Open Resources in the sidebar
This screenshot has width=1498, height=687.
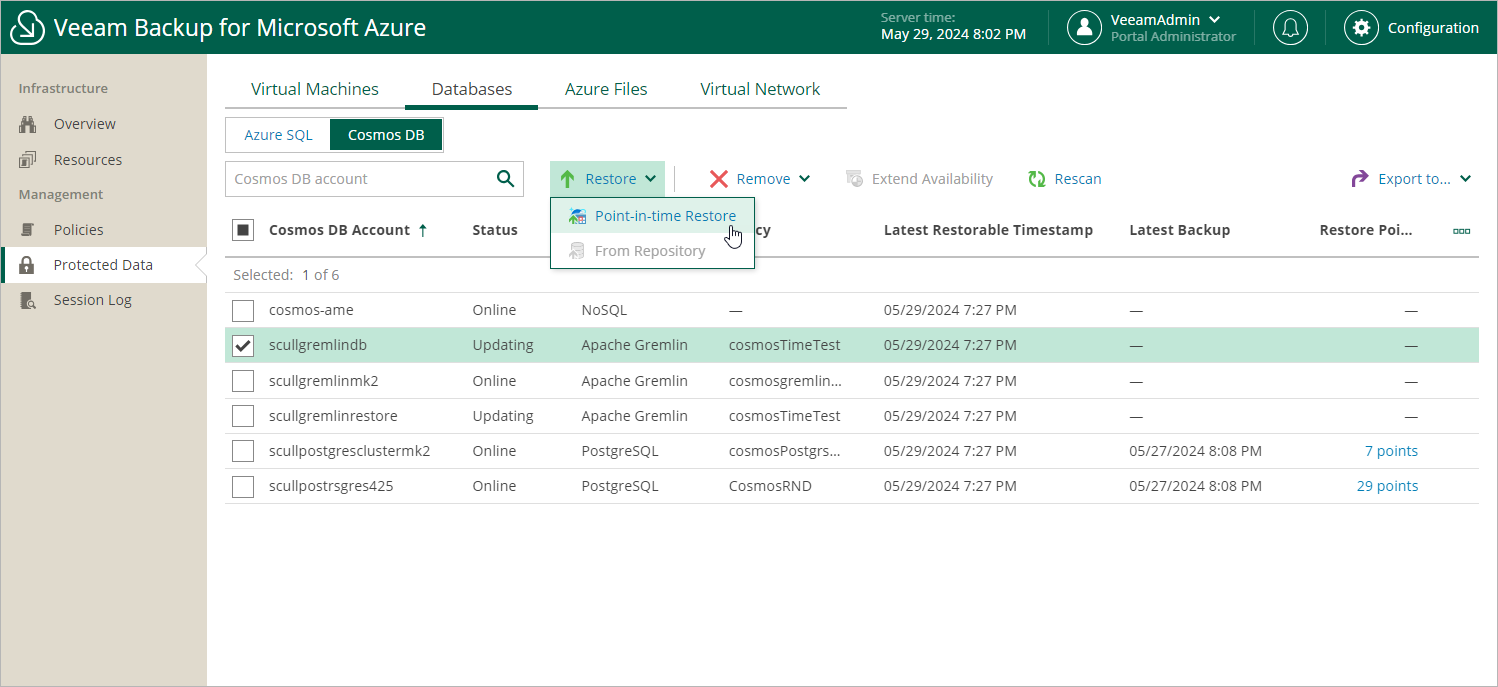[x=88, y=160]
